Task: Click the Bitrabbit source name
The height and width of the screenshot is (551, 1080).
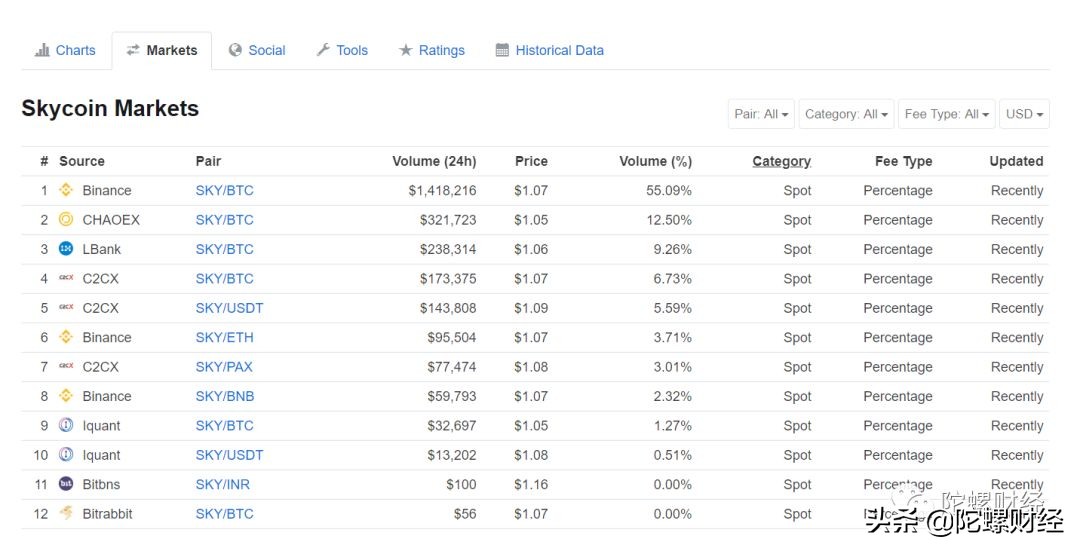Action: [x=107, y=514]
